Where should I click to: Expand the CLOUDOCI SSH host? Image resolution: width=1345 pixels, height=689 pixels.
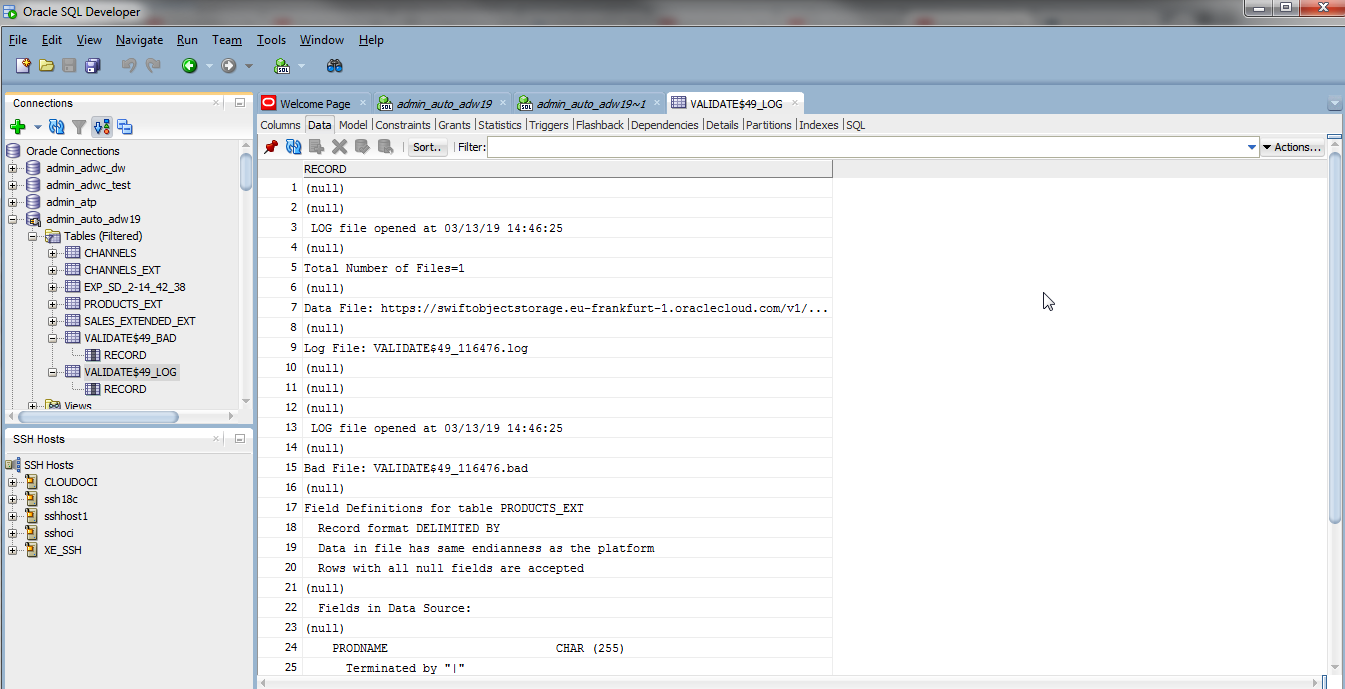pyautogui.click(x=13, y=482)
